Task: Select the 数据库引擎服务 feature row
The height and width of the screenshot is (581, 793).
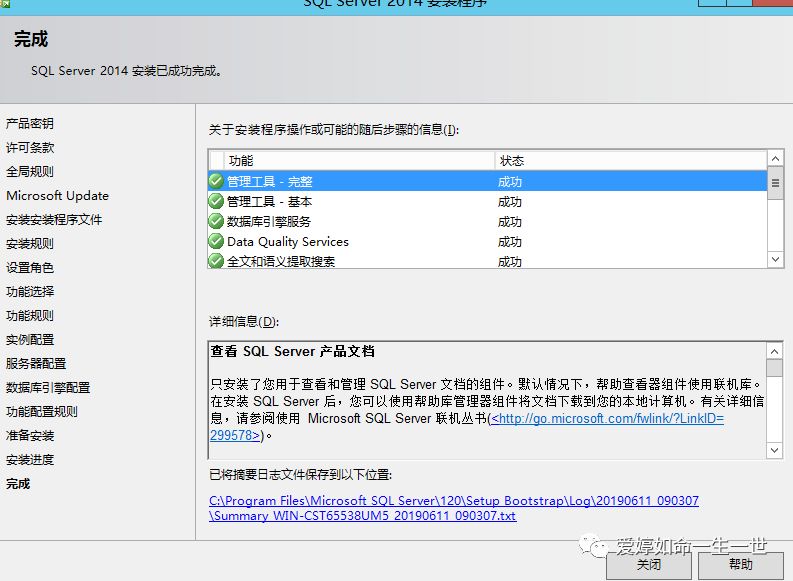Action: pos(488,221)
